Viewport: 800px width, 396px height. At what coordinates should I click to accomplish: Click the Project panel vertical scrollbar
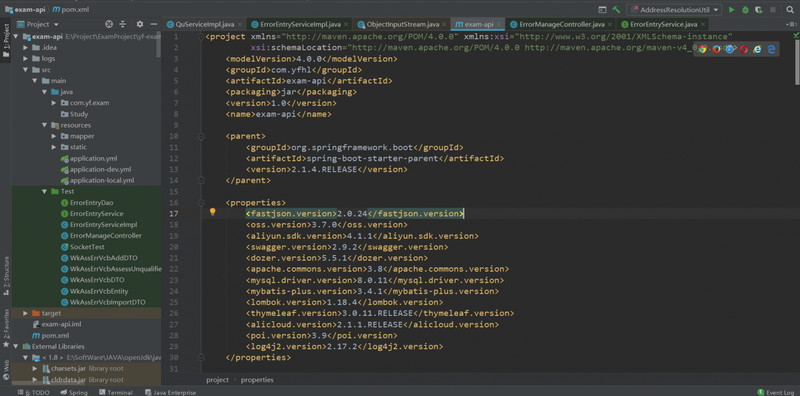click(x=159, y=45)
